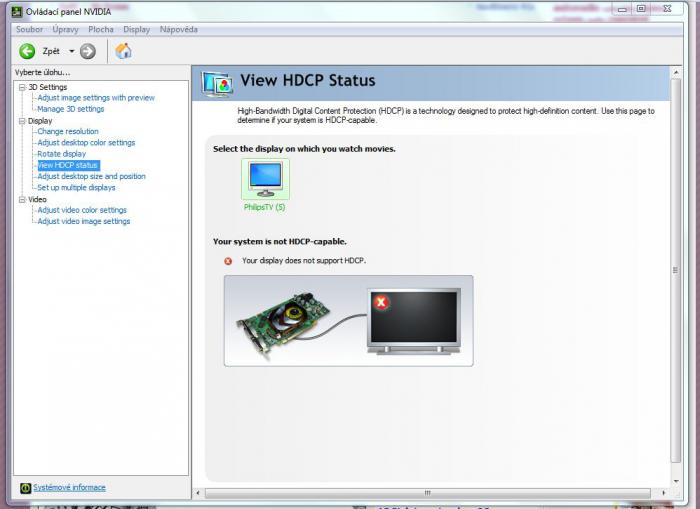Screen dimensions: 700x509
Task: Click the horizontal scrollbar at the bottom
Action: click(x=428, y=493)
